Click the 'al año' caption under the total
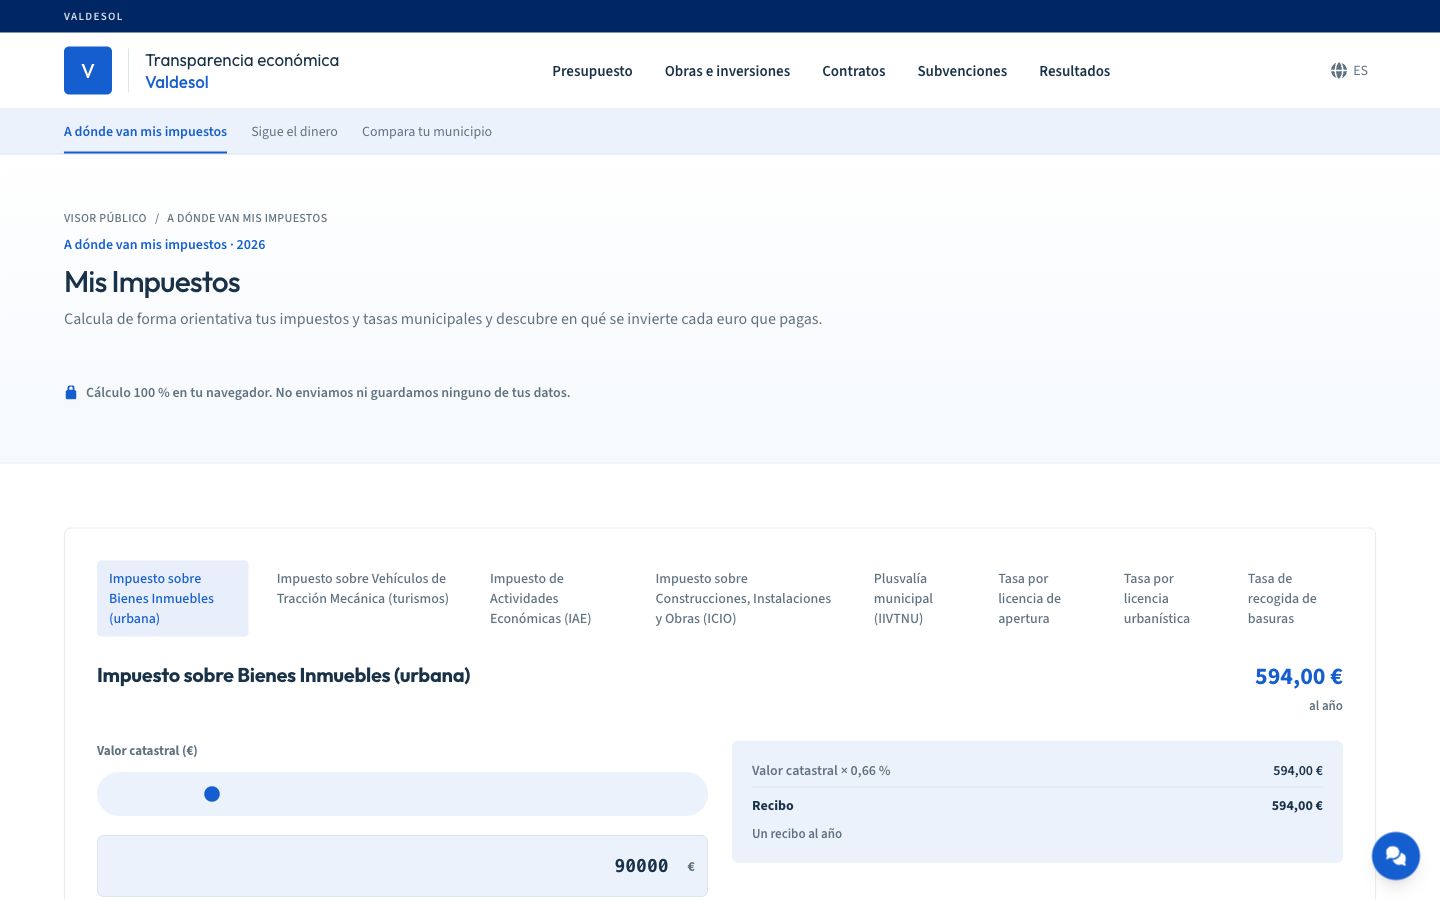The width and height of the screenshot is (1440, 900). point(1325,706)
